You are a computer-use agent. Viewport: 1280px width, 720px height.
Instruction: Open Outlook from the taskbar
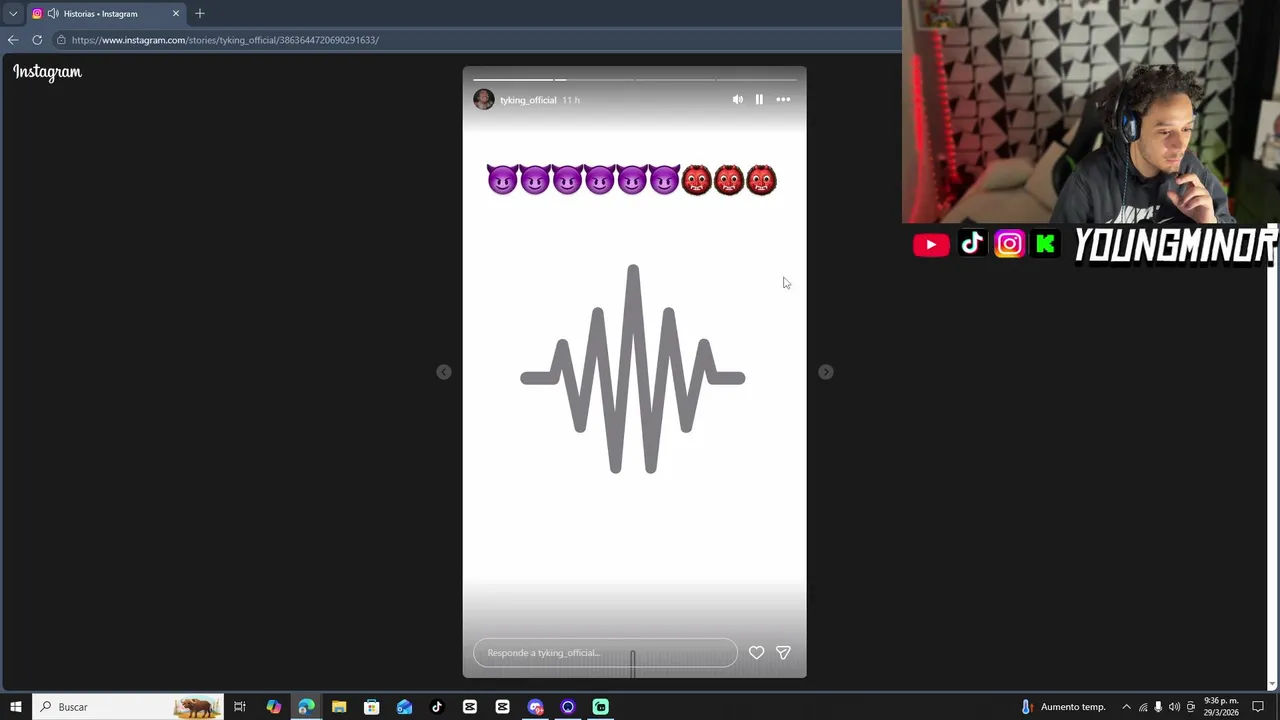404,707
